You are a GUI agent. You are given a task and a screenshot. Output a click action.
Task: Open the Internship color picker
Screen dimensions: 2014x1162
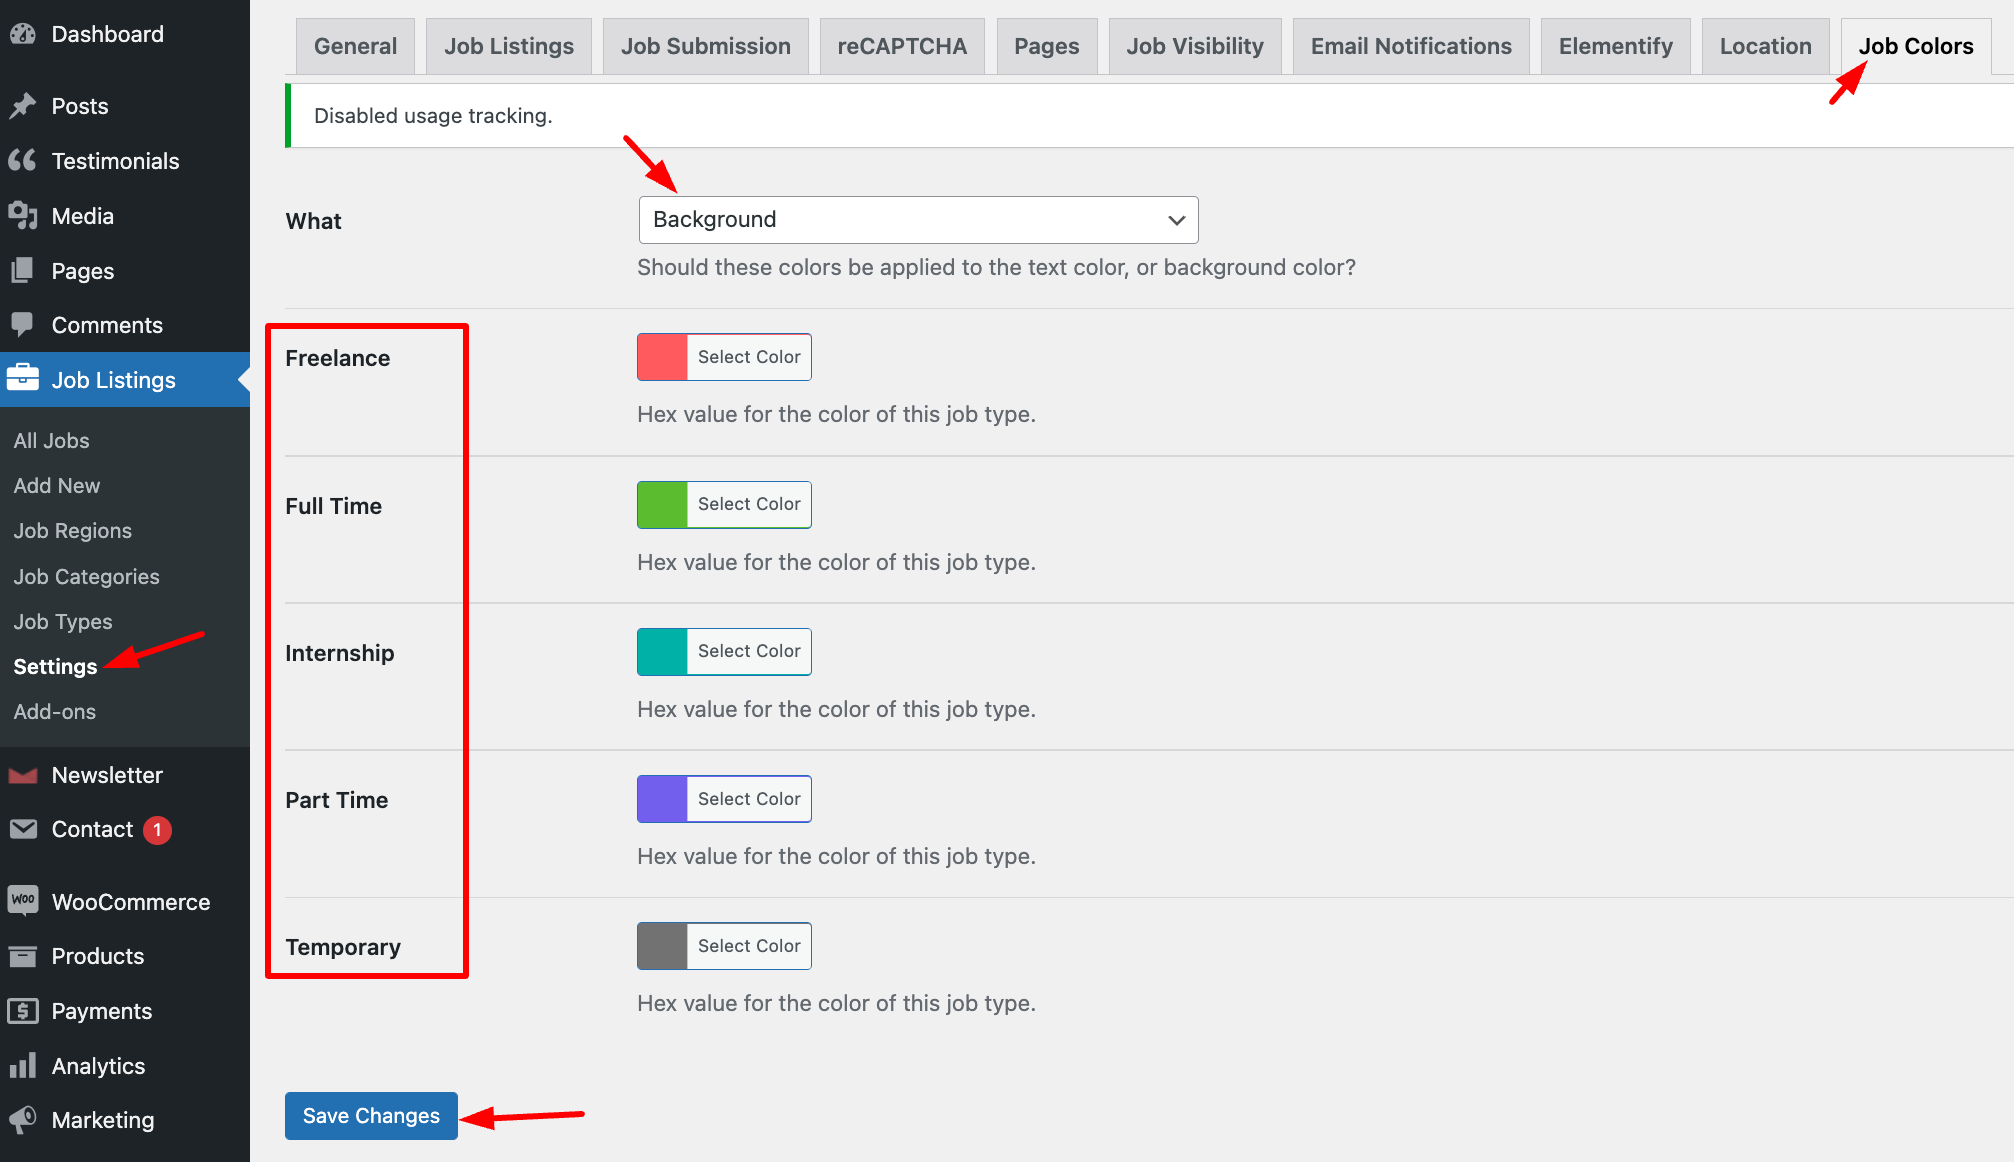(723, 651)
